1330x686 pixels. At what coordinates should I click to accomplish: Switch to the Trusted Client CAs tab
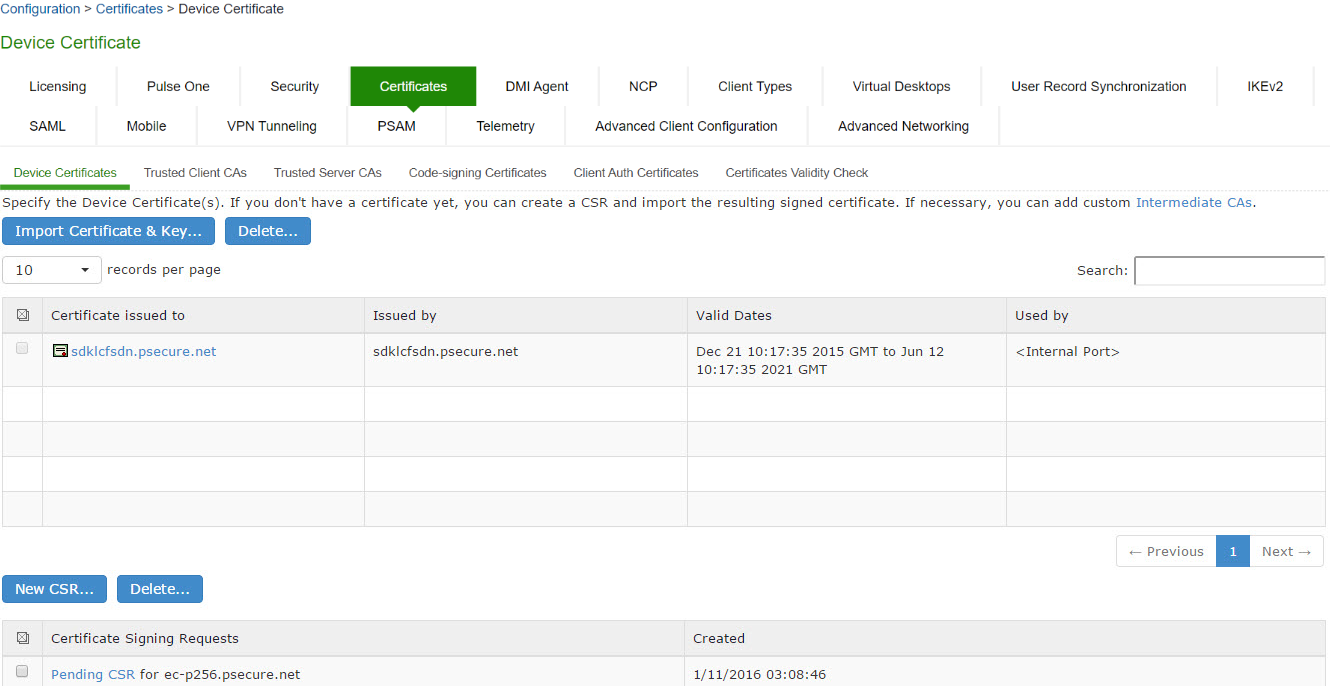195,173
